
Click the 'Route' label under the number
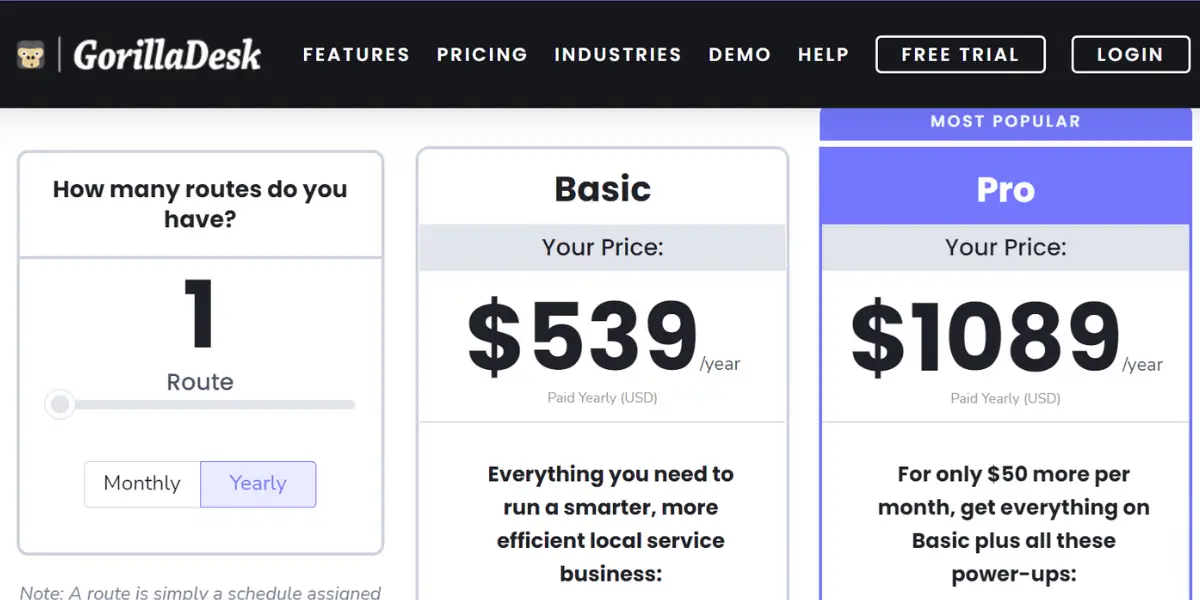[x=200, y=382]
